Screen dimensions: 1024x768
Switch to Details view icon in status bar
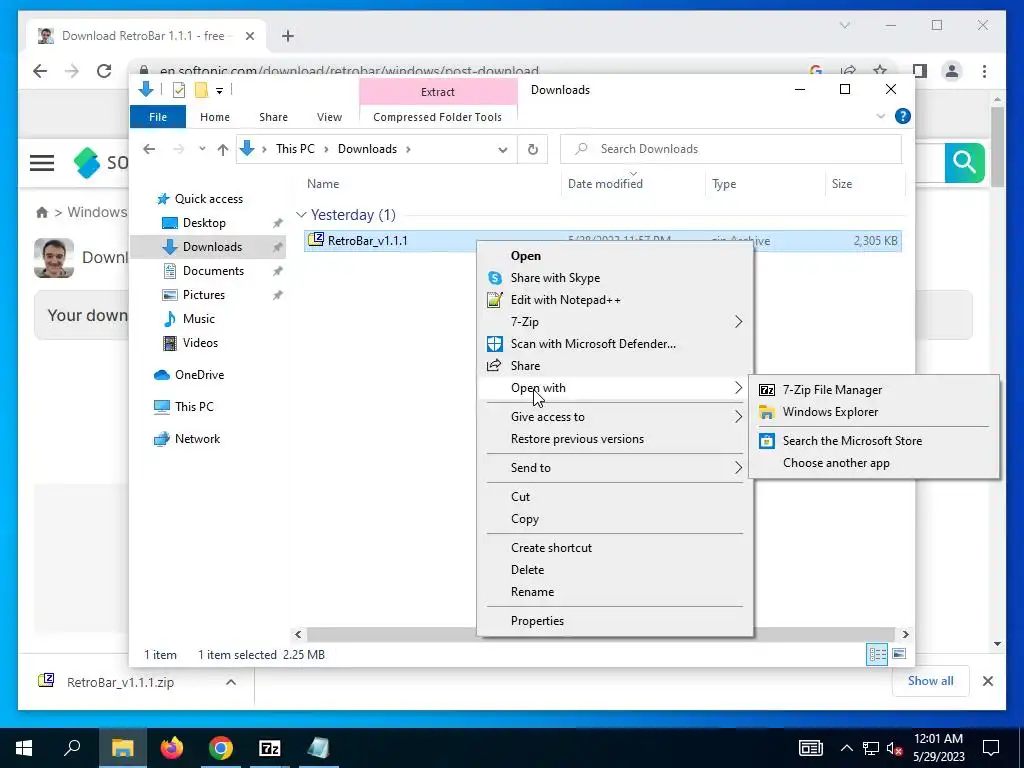click(x=877, y=654)
